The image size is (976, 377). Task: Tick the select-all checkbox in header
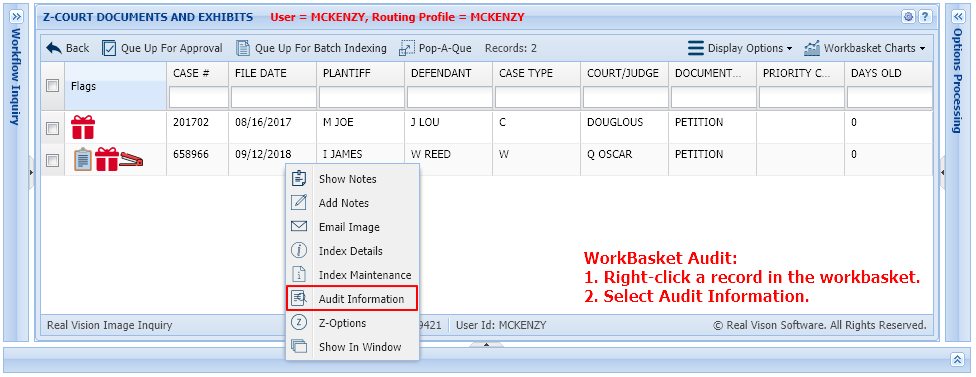(53, 86)
